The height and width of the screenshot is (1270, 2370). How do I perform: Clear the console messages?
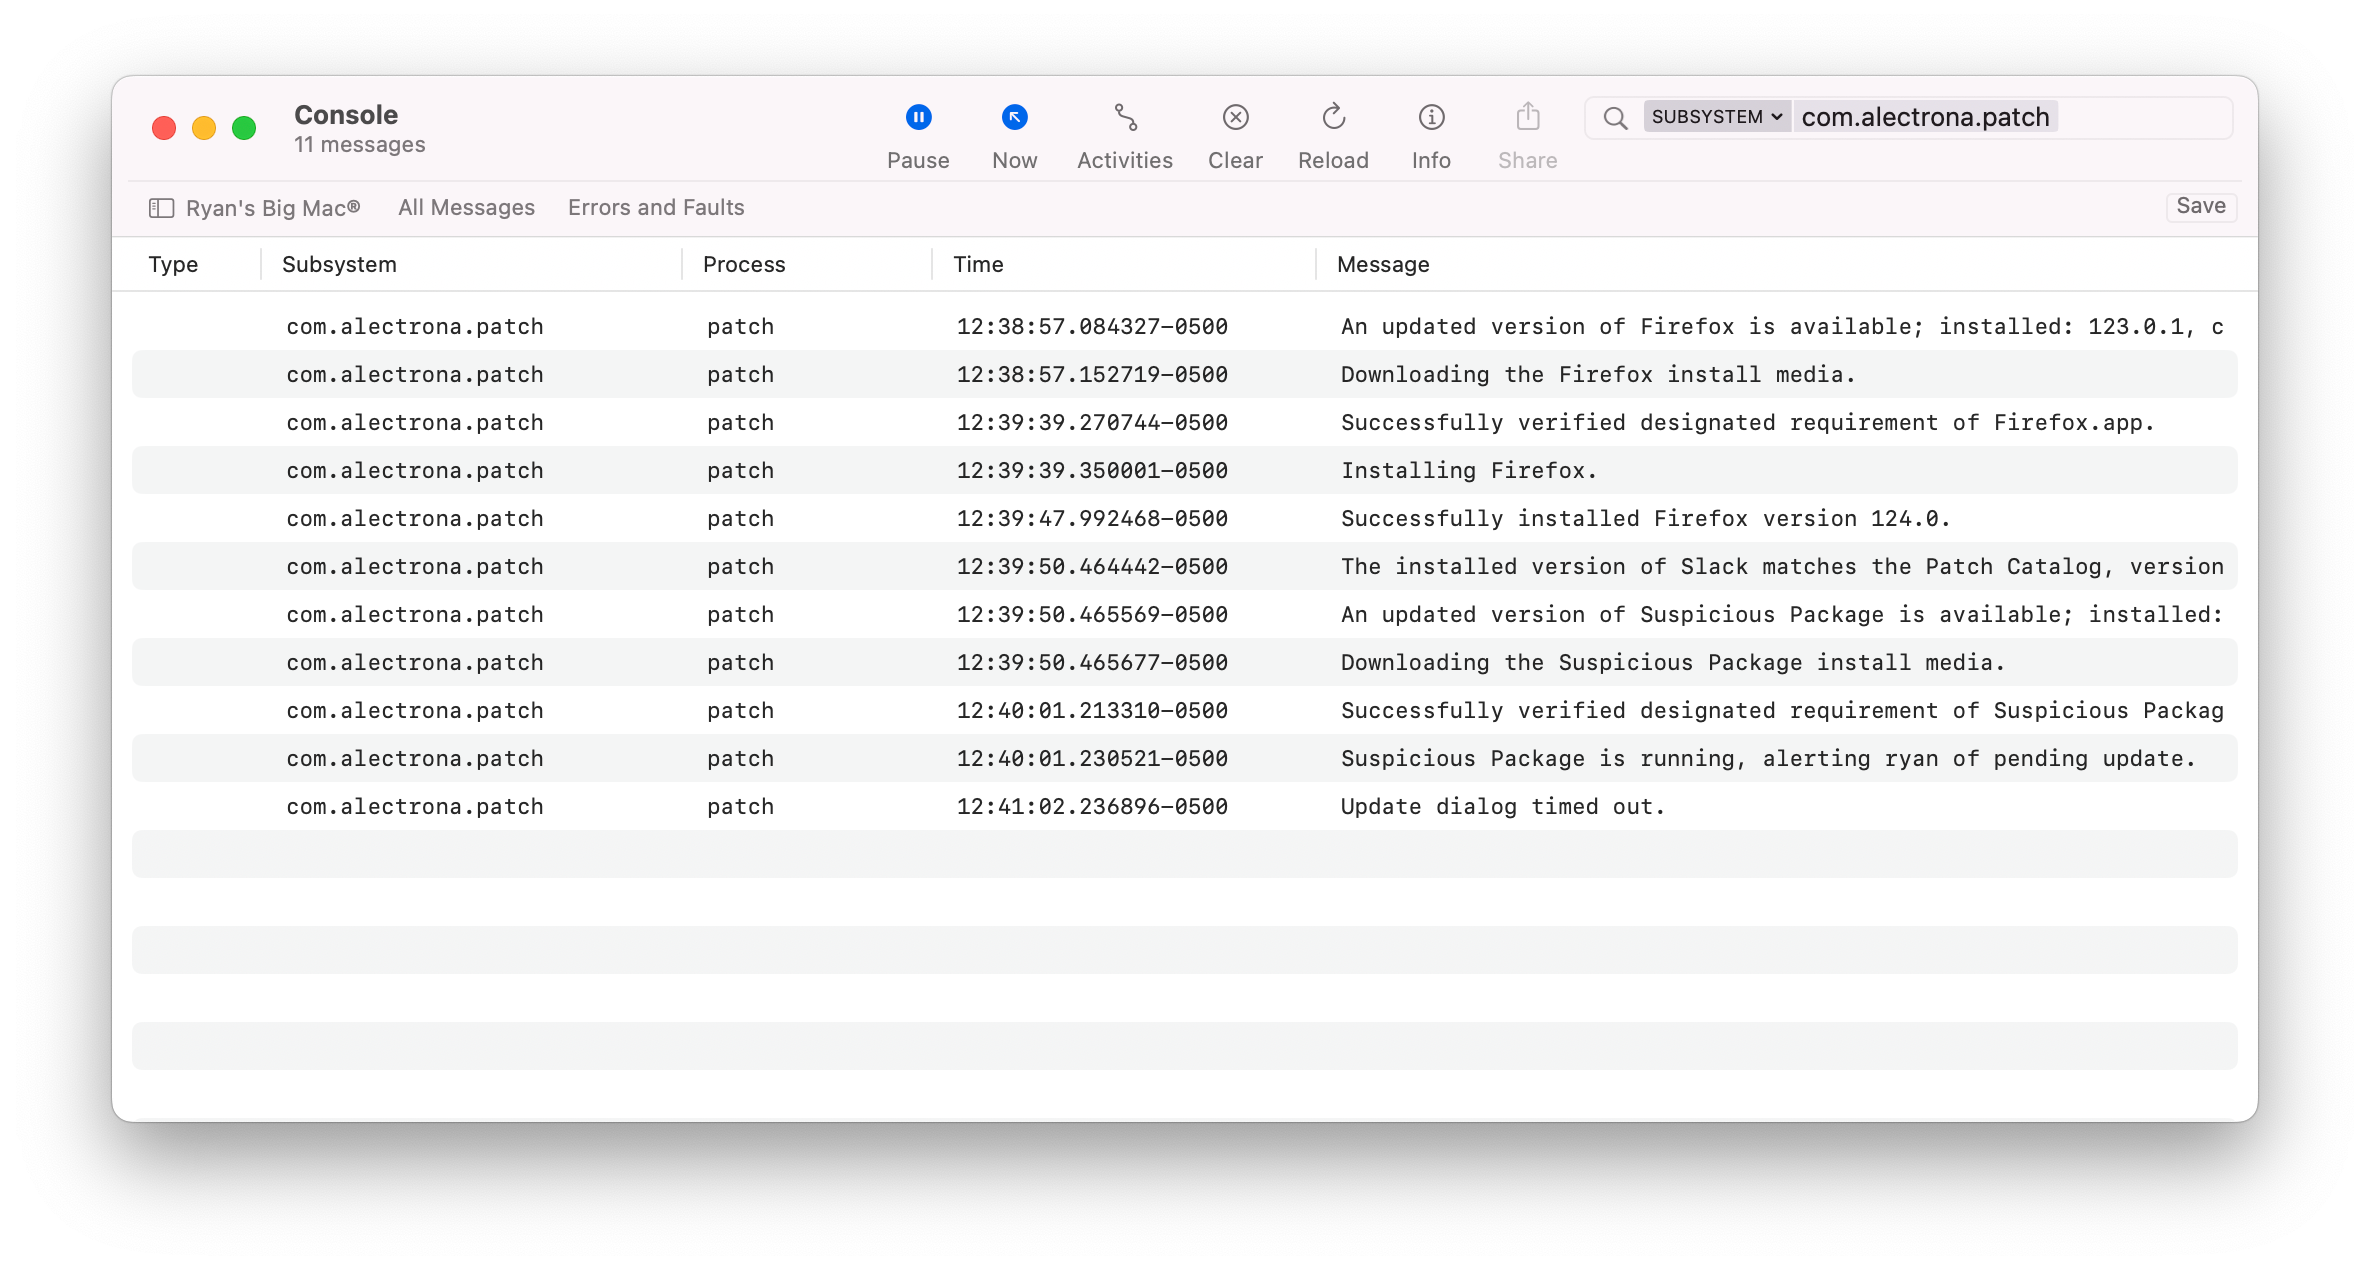tap(1235, 118)
